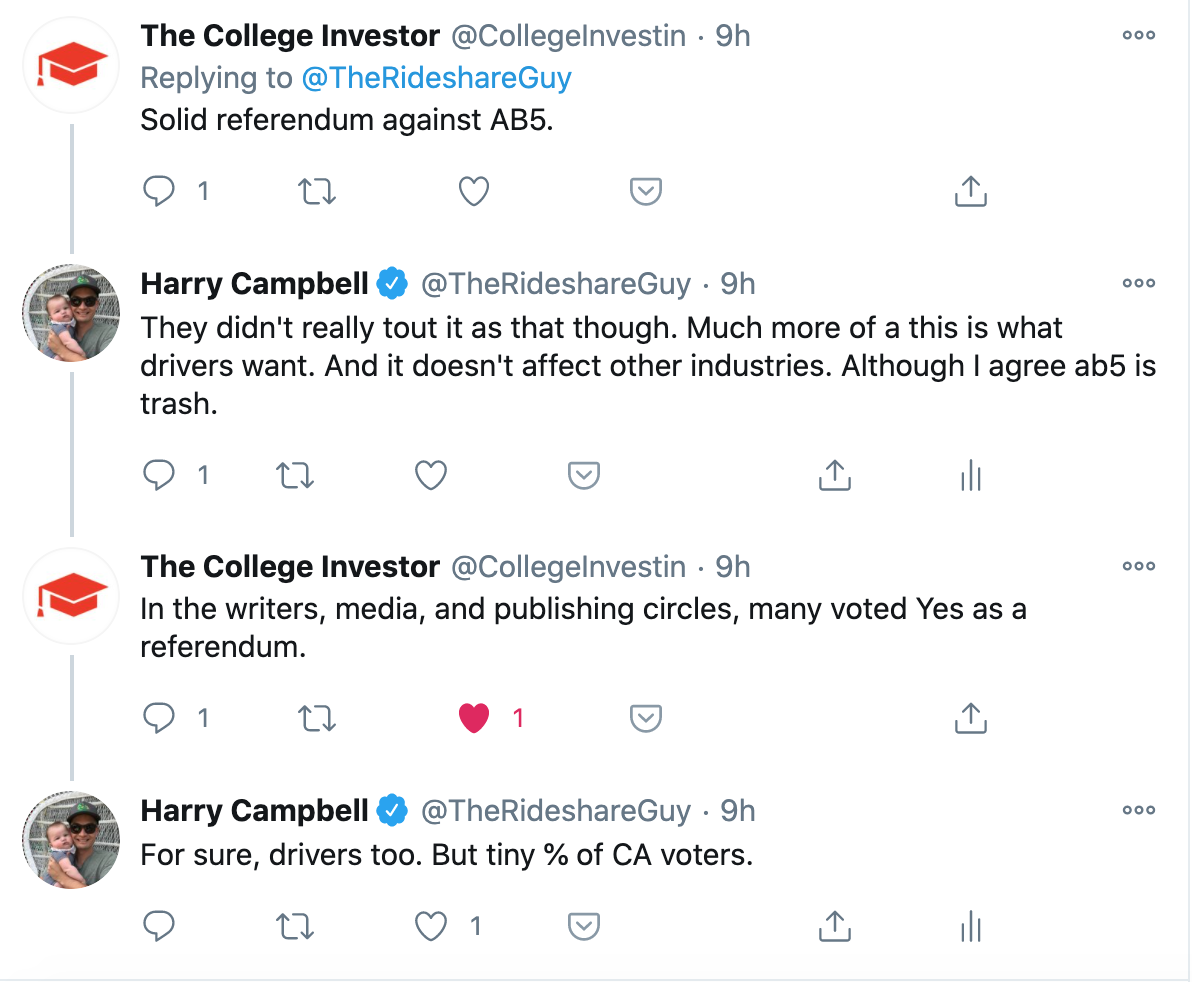Open Harry Campbell's profile photo on last tweet
1192x982 pixels.
71,840
